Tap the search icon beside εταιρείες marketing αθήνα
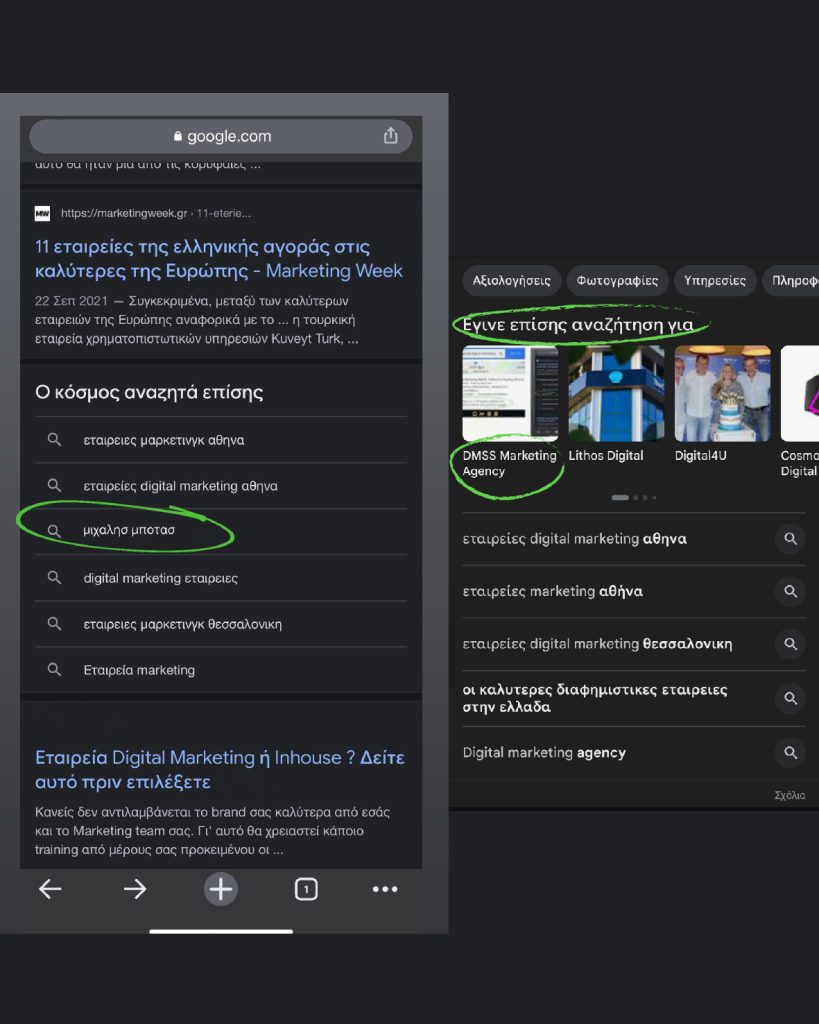This screenshot has width=819, height=1024. pyautogui.click(x=790, y=591)
